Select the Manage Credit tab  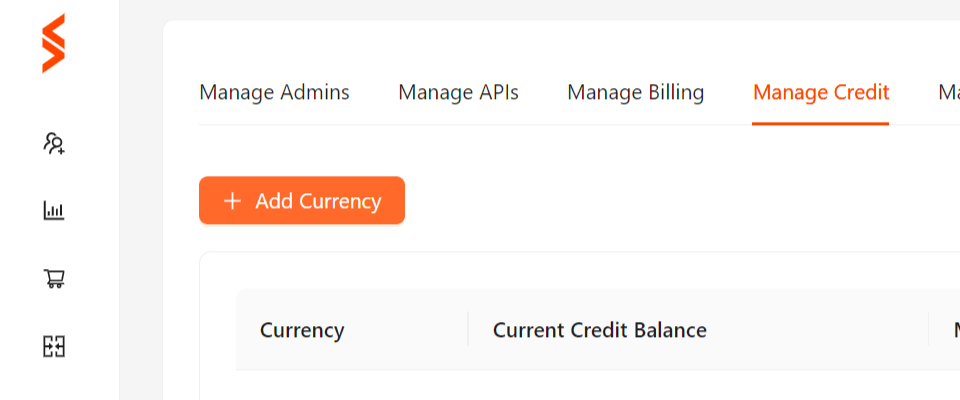[x=821, y=92]
